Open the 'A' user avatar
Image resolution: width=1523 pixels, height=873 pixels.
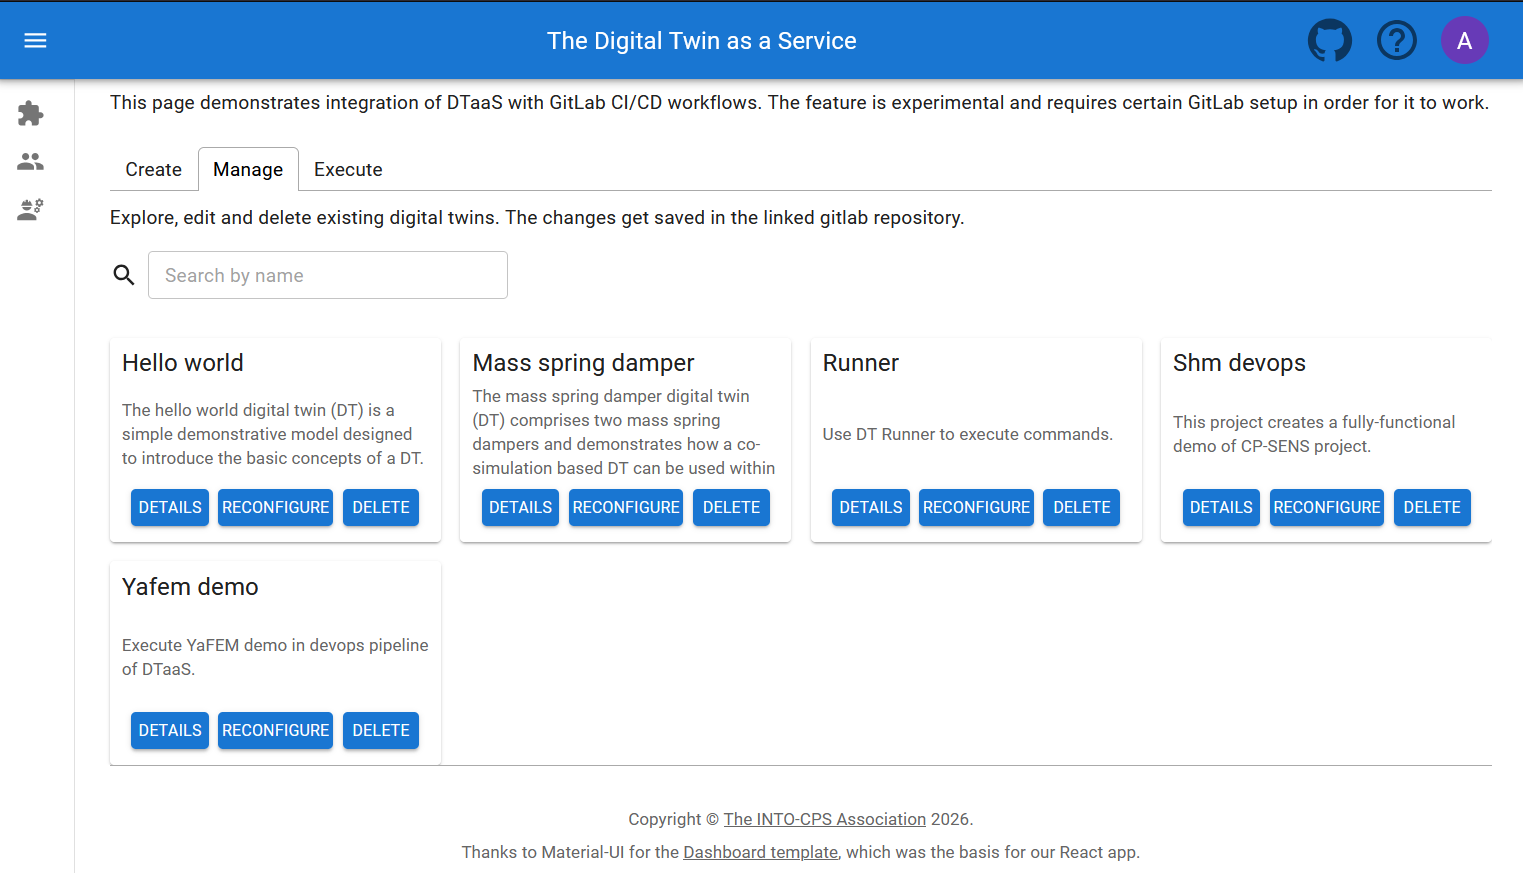pyautogui.click(x=1465, y=40)
